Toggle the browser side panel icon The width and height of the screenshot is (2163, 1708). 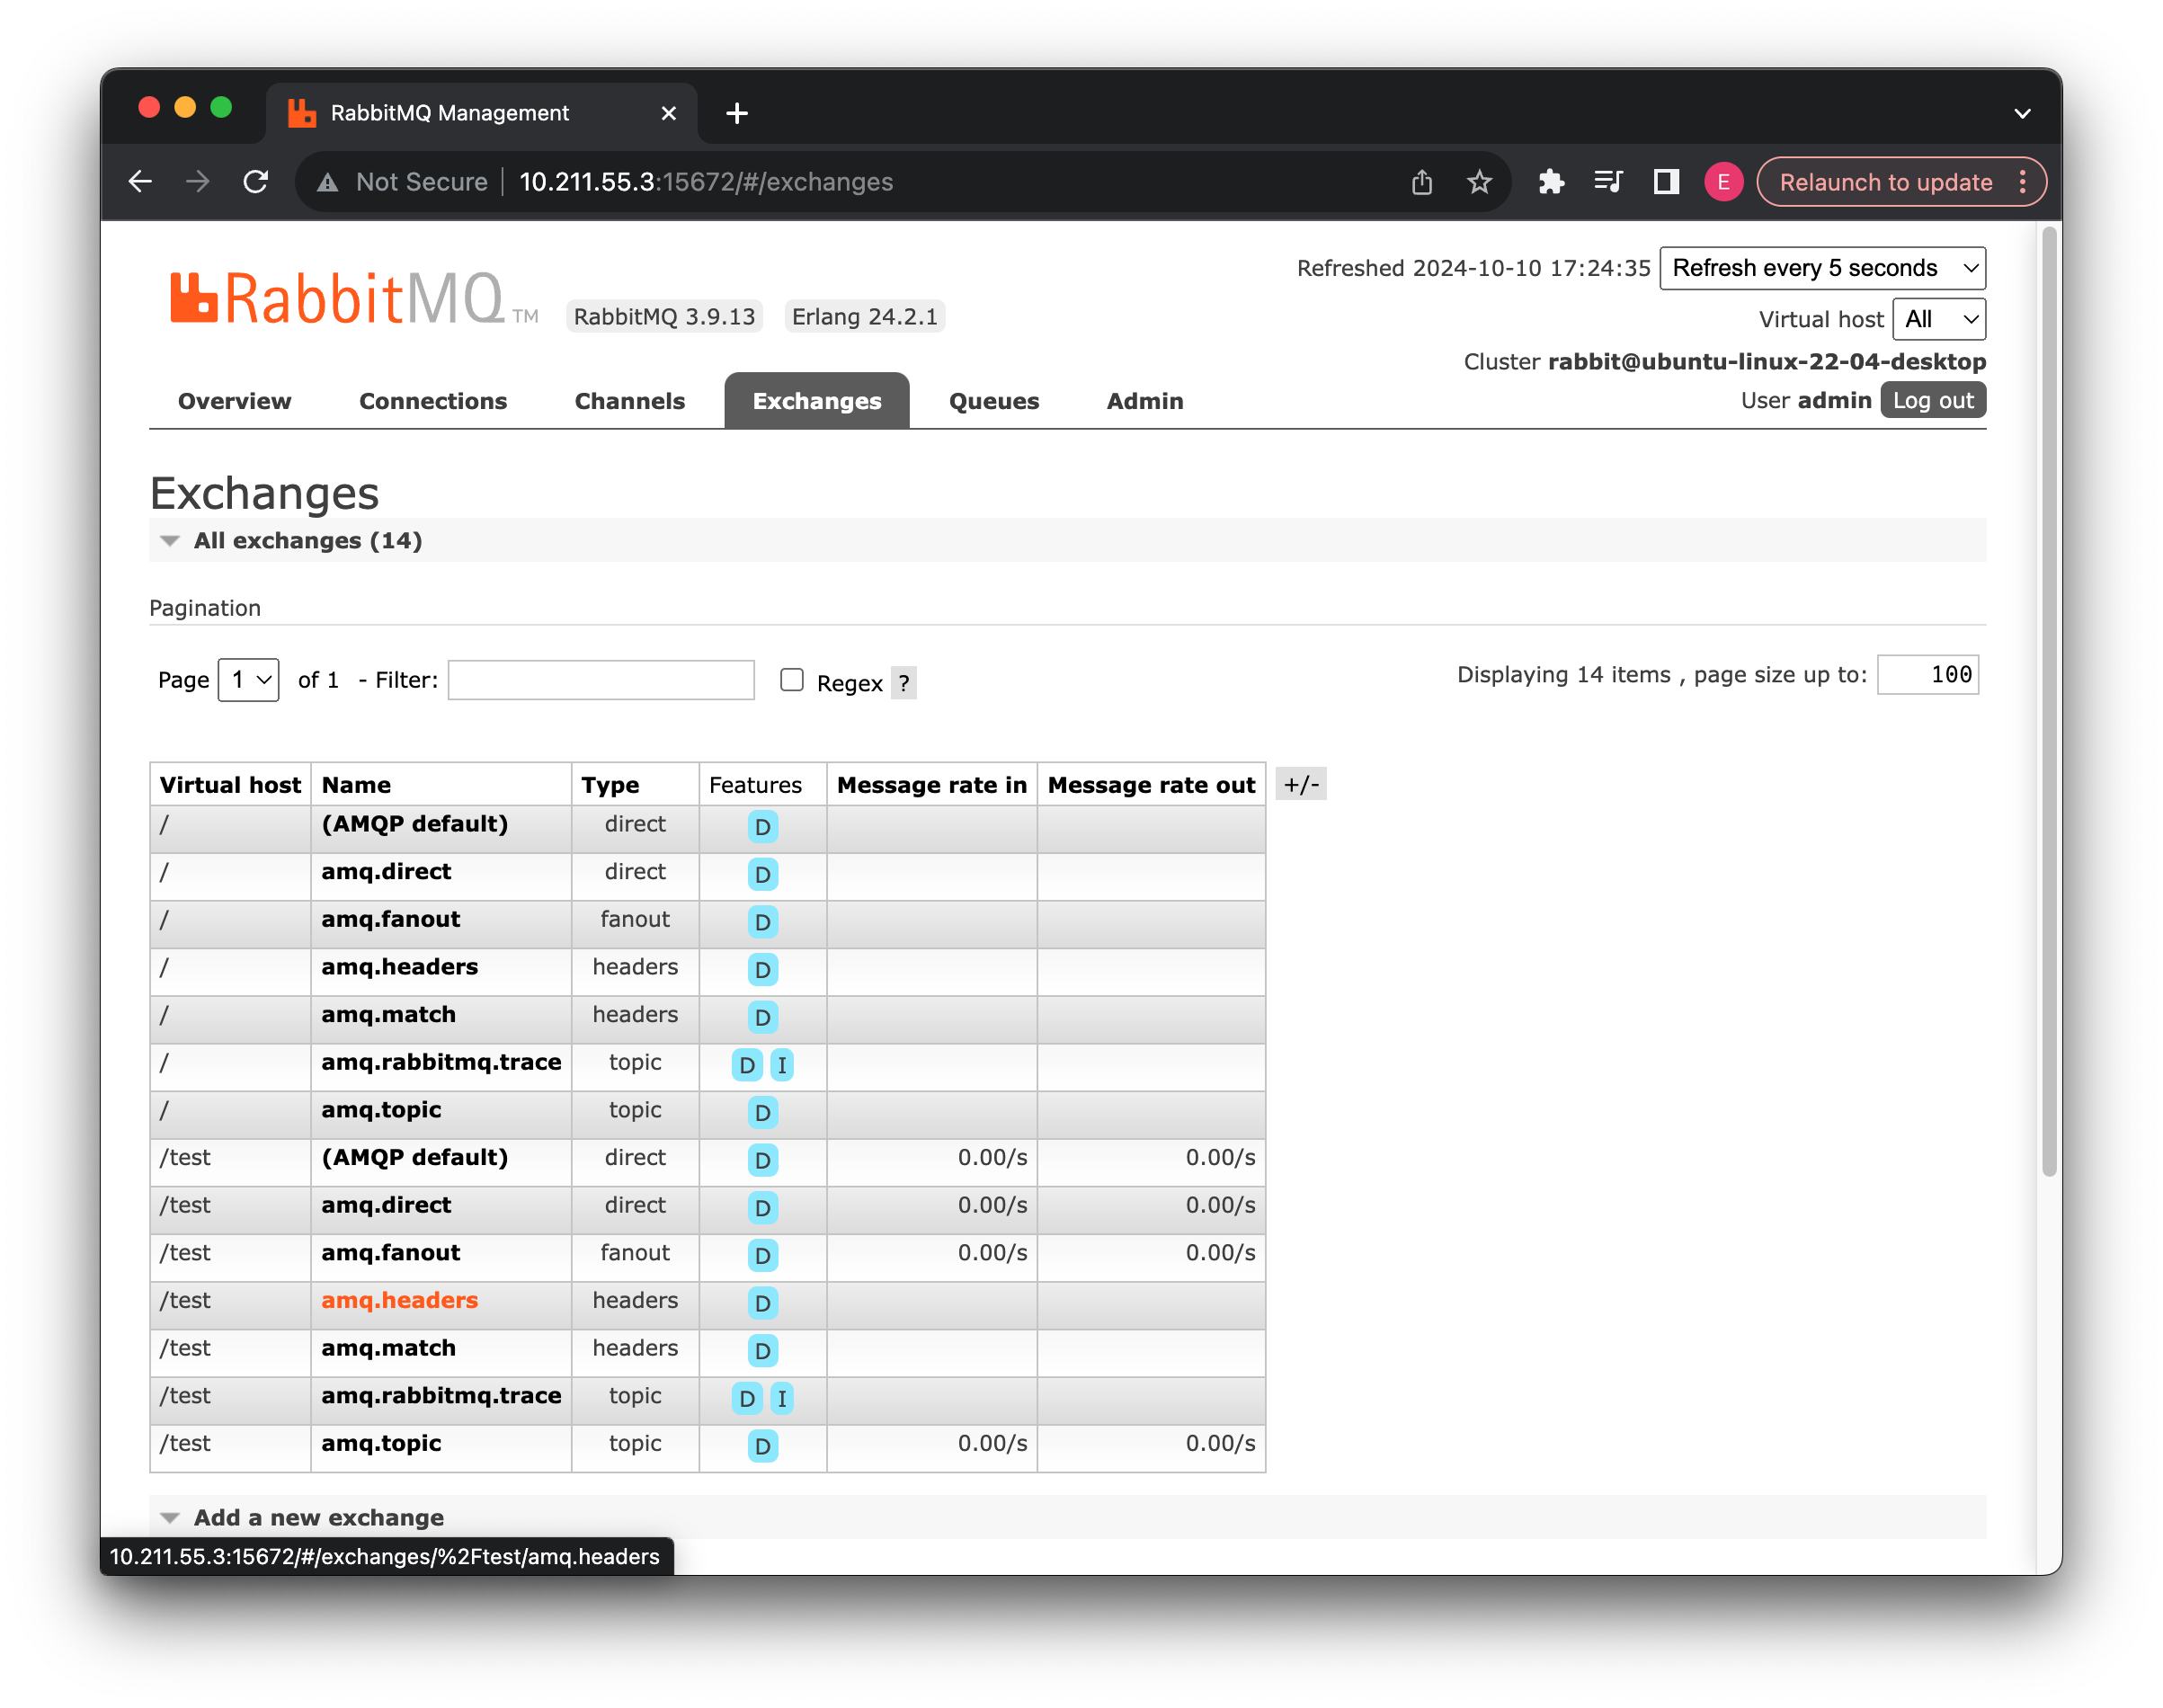coord(1665,182)
